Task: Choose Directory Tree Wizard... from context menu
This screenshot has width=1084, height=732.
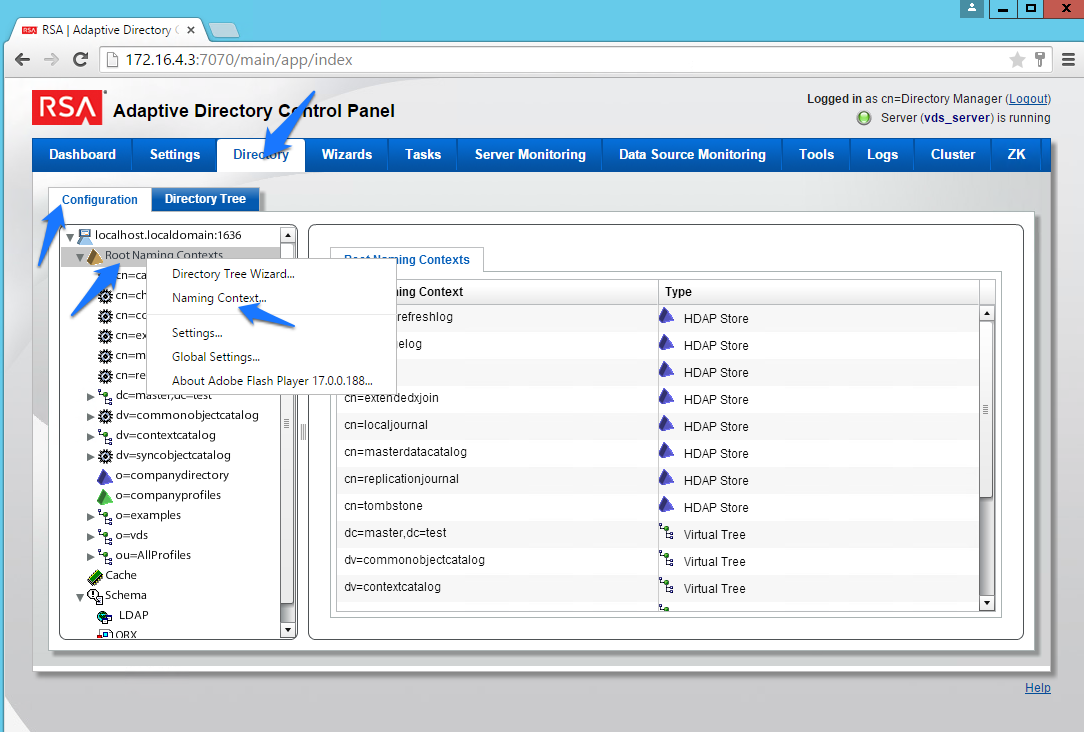Action: pos(271,274)
